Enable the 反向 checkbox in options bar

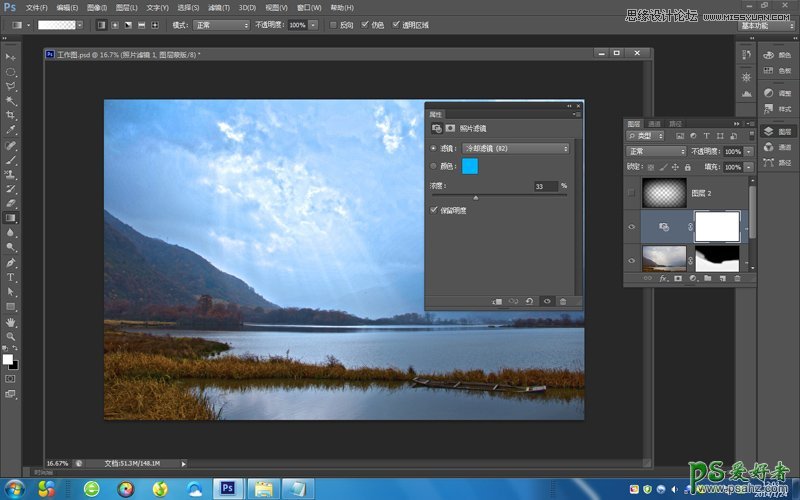pos(333,24)
